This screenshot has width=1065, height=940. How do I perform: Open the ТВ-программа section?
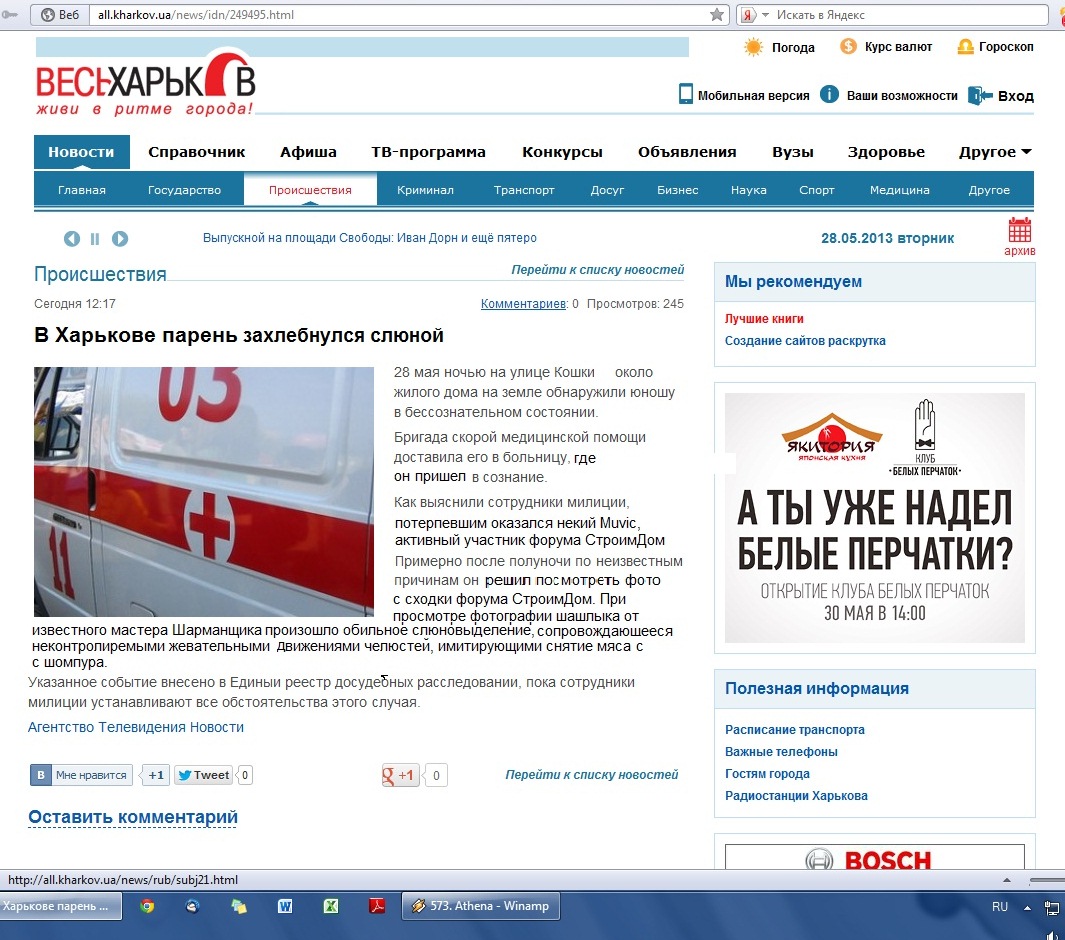coord(429,152)
